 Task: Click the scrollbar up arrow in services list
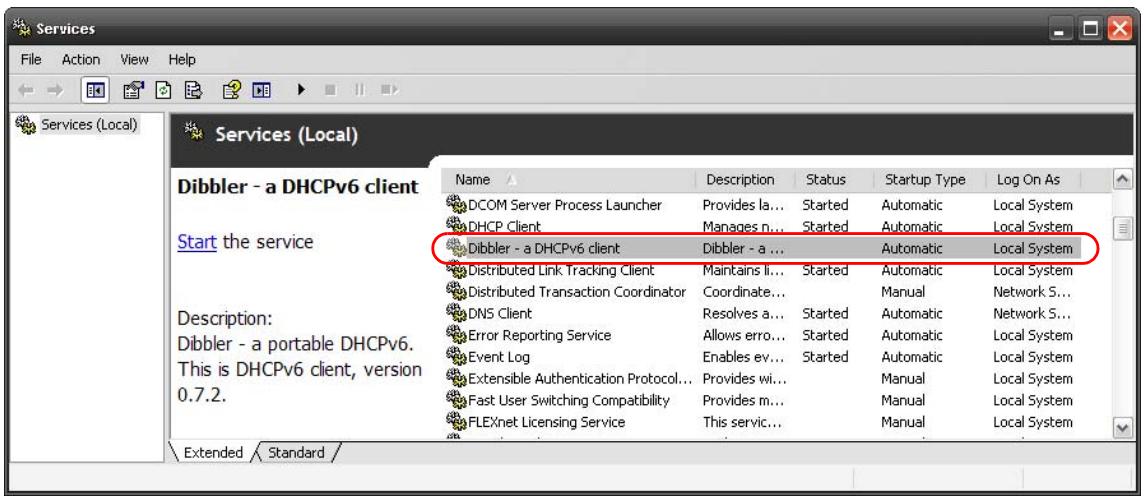click(1122, 179)
